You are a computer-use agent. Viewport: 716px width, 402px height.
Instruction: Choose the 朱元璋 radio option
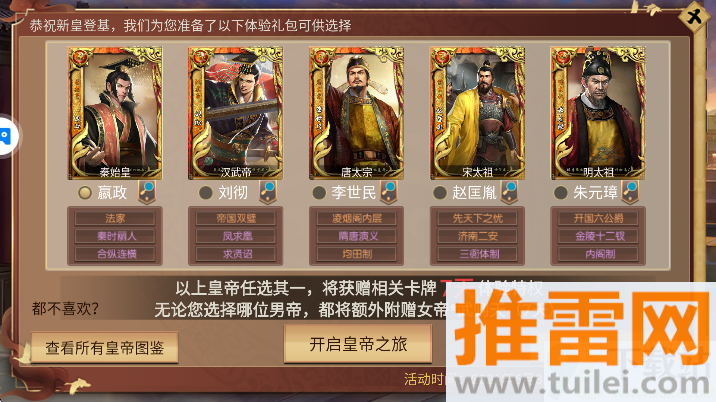tap(560, 193)
